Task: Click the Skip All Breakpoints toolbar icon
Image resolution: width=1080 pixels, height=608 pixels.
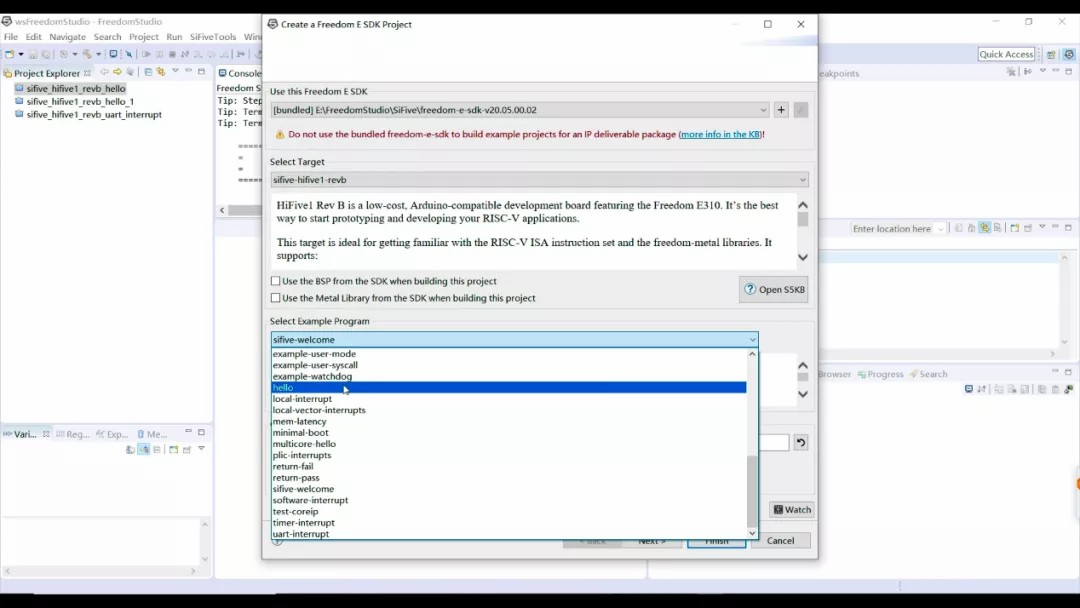Action: pos(128,54)
